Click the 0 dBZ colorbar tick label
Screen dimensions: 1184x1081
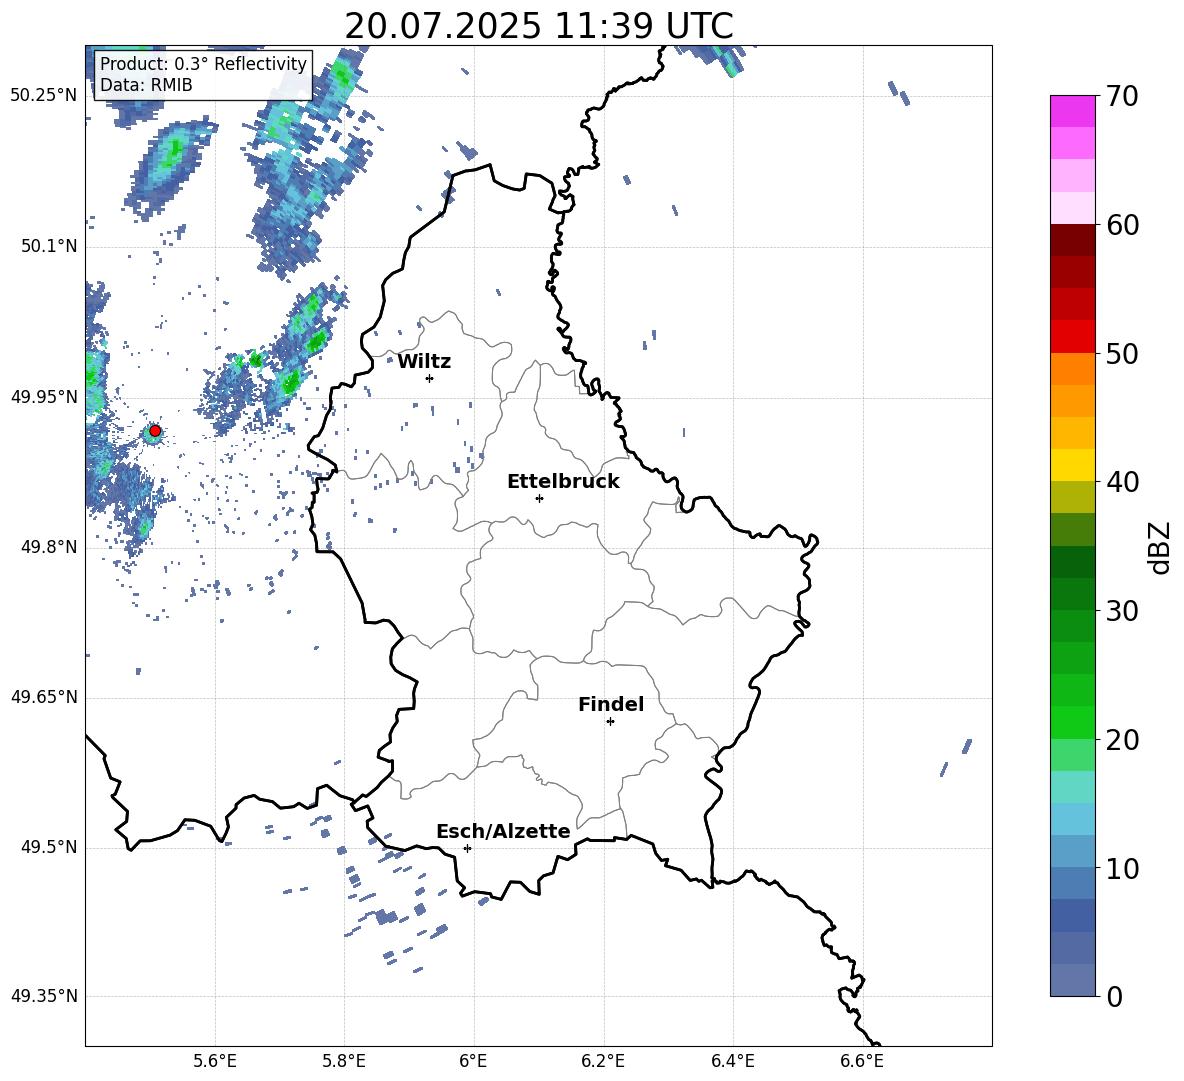coord(1115,996)
